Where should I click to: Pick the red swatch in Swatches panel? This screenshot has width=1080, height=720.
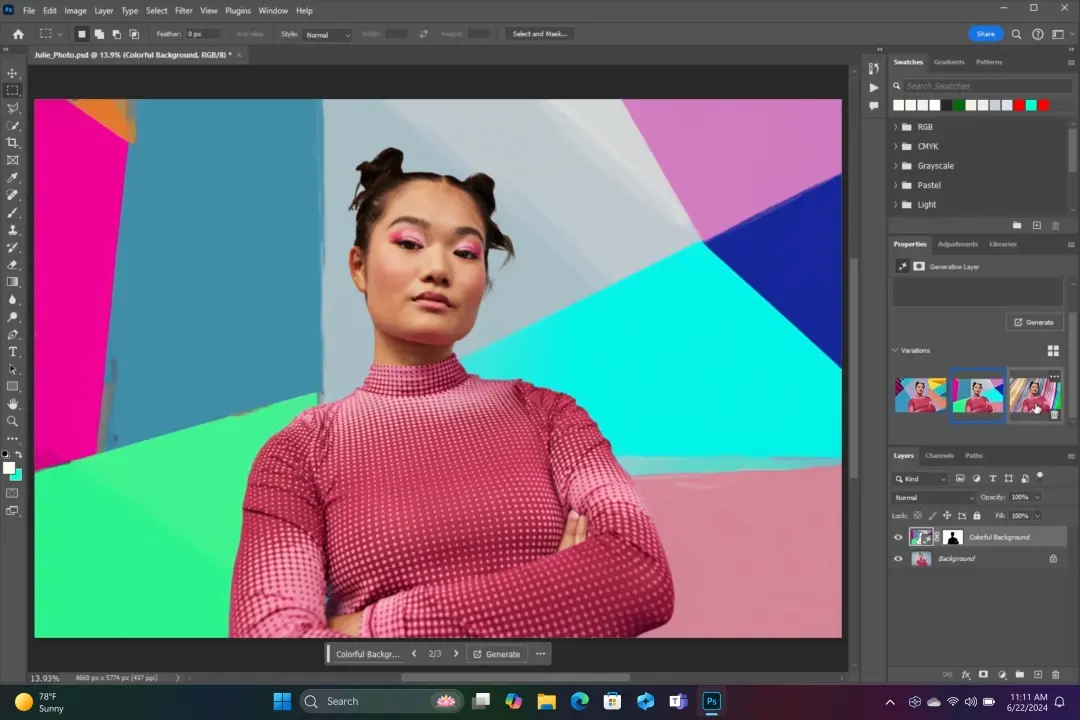[1019, 105]
